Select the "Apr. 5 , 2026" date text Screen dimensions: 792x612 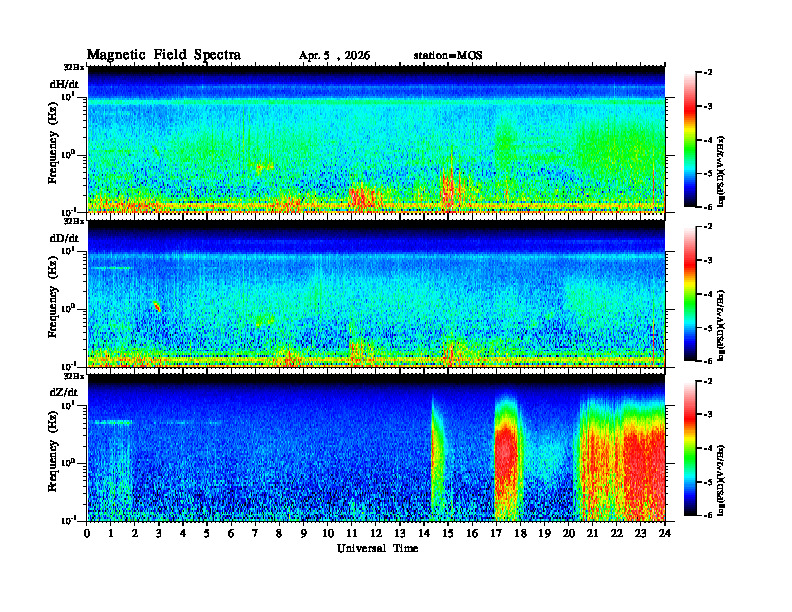pos(334,56)
